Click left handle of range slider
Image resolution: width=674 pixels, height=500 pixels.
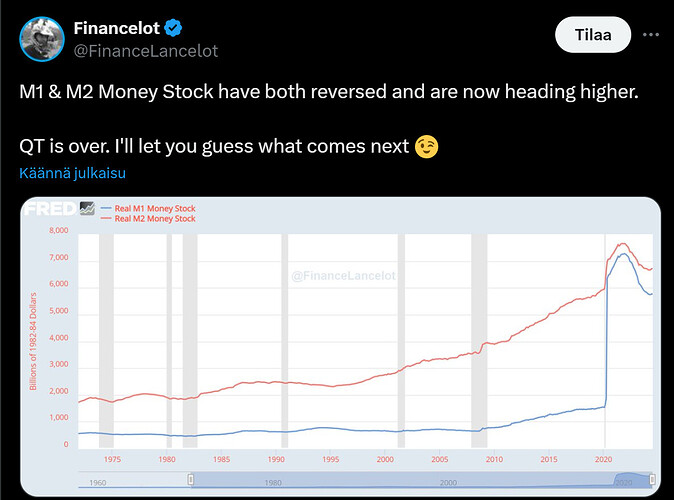coord(191,479)
